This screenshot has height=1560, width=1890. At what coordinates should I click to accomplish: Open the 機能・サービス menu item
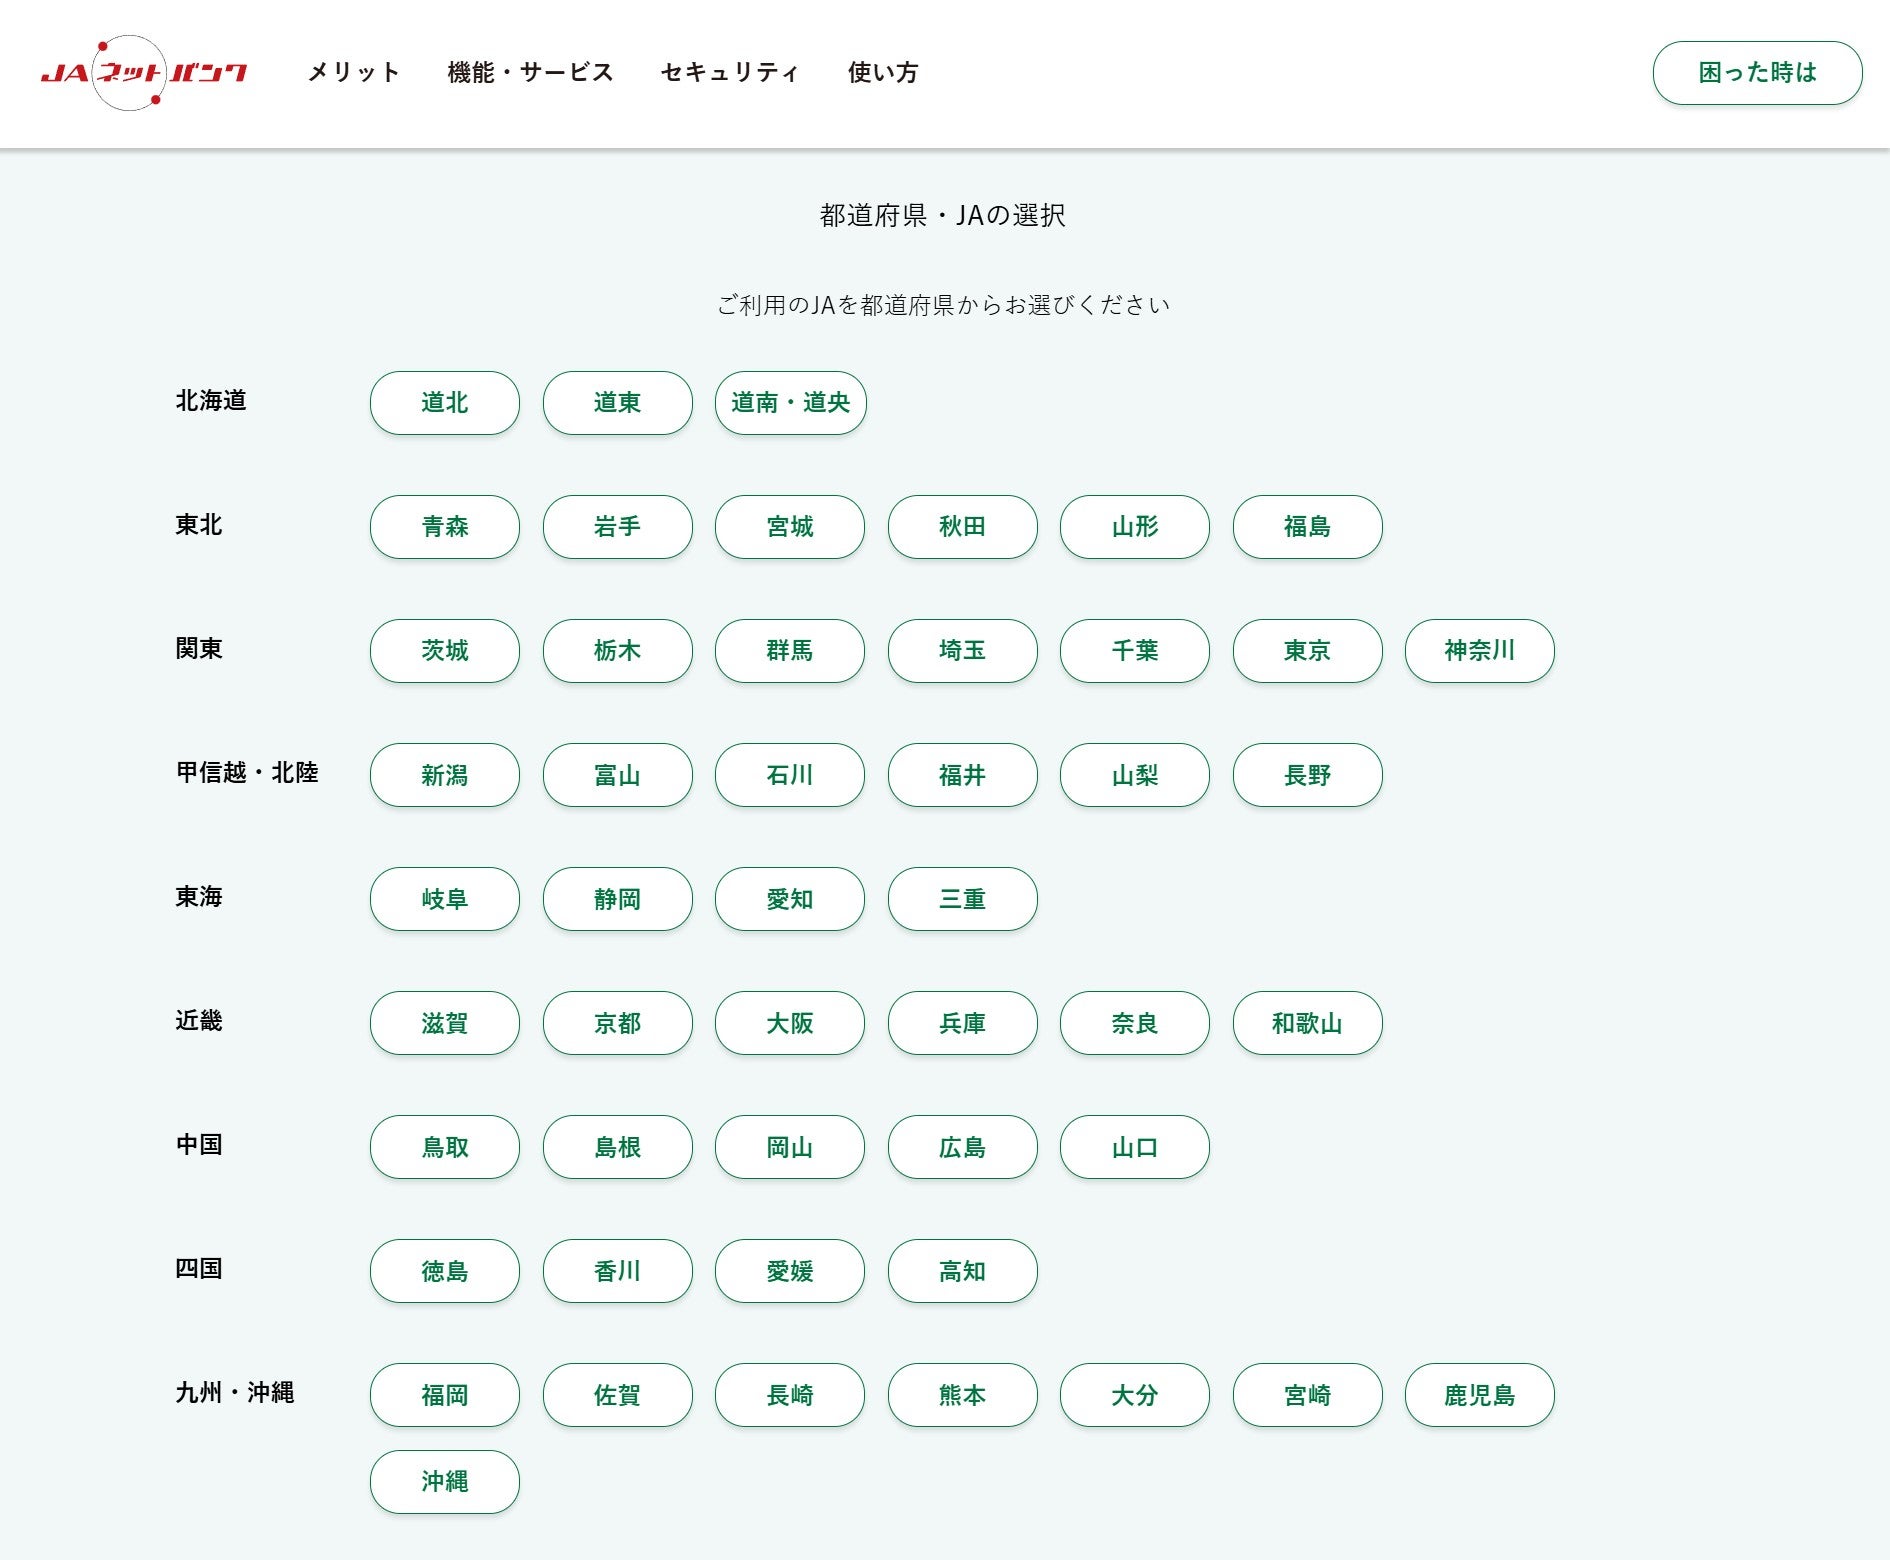pyautogui.click(x=530, y=73)
